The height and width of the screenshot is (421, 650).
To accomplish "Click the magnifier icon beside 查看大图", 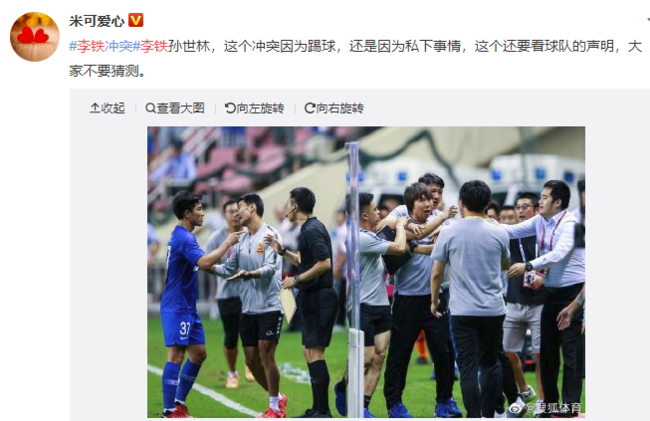I will (150, 108).
